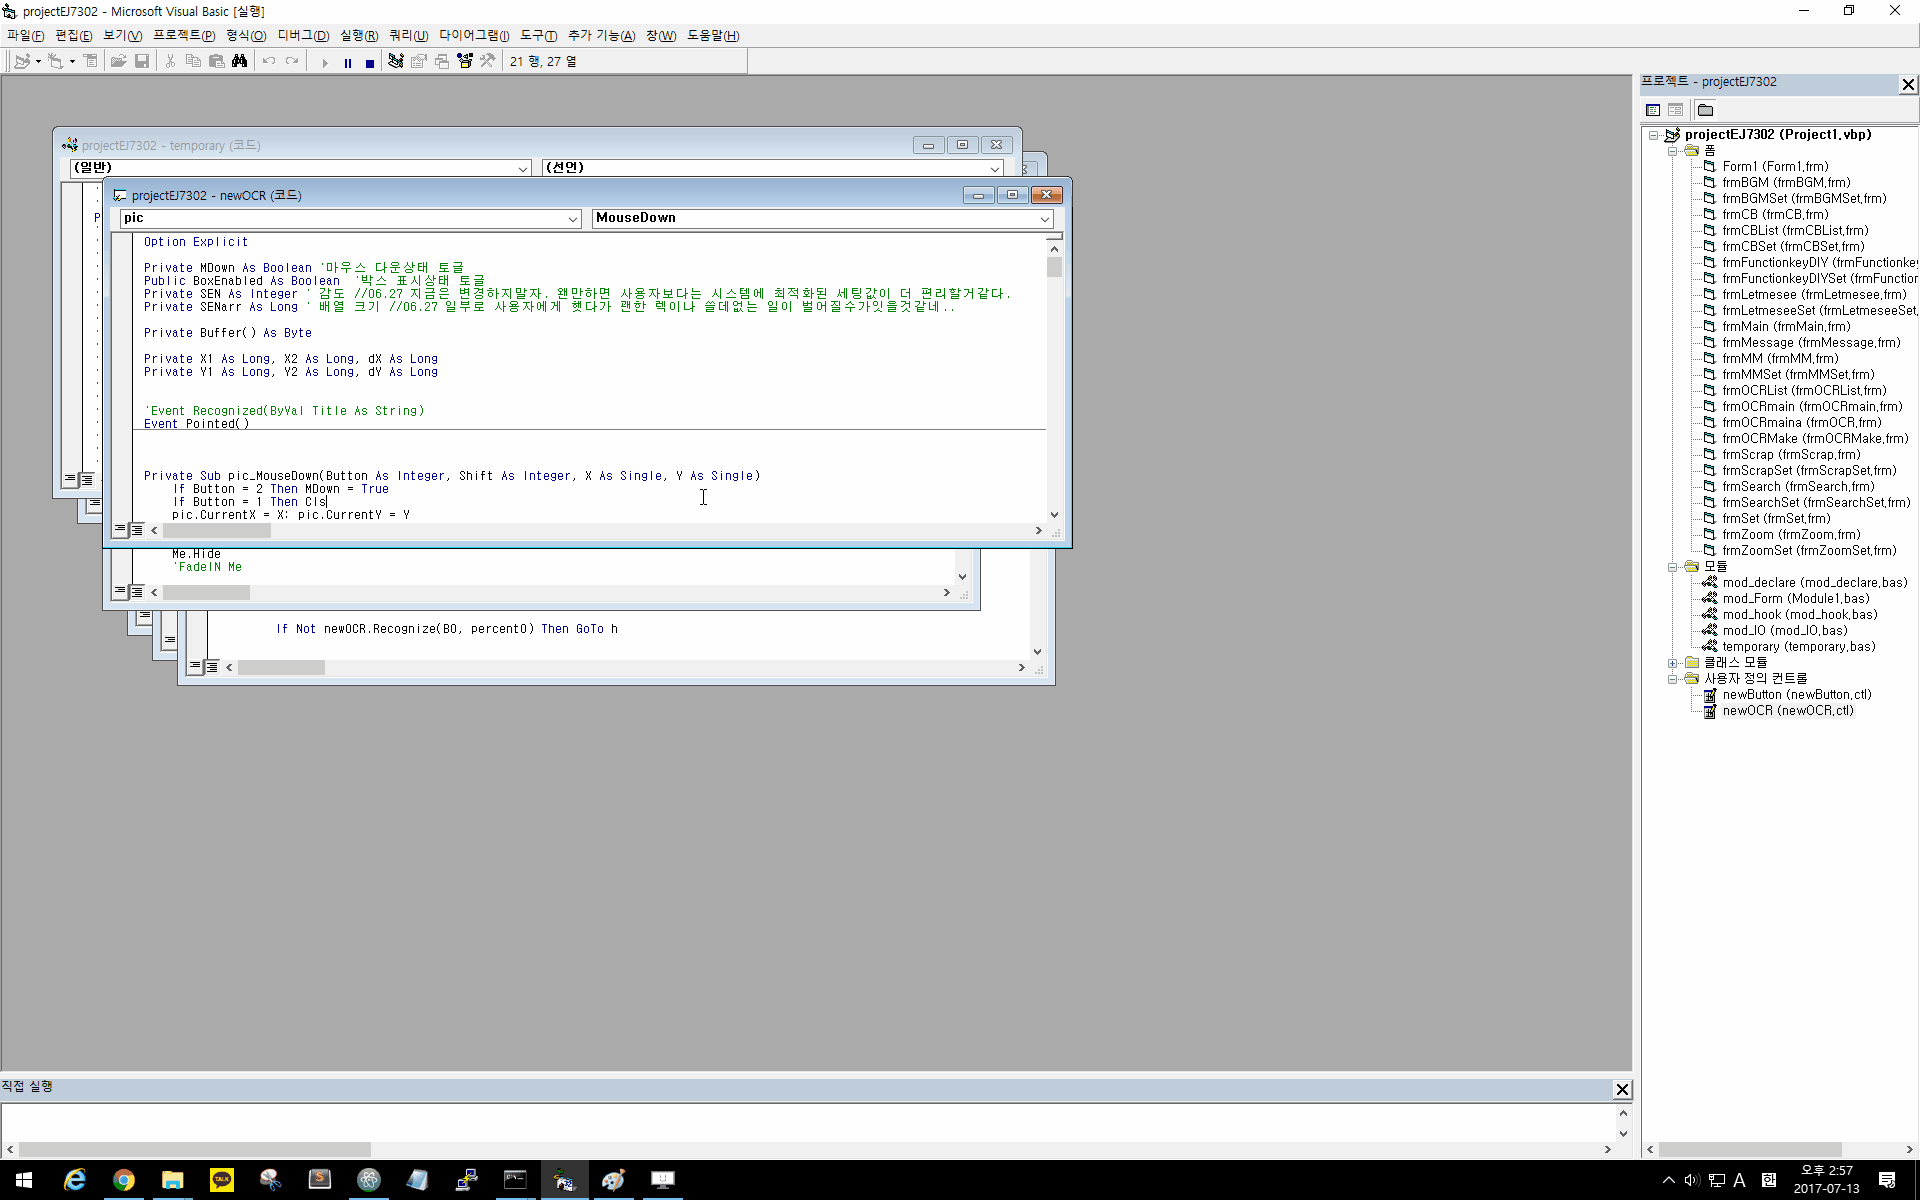
Task: Click the Find binoculars icon
Action: [239, 62]
